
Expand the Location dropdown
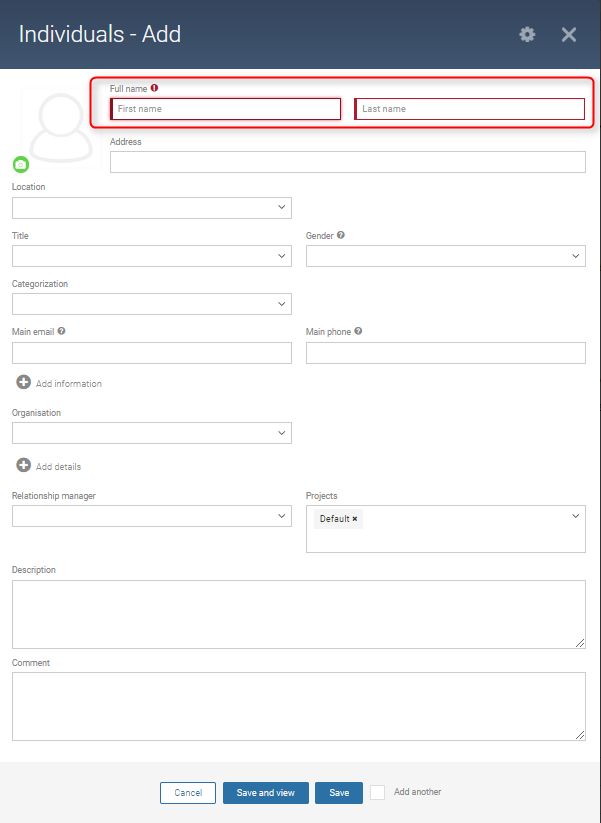point(152,208)
